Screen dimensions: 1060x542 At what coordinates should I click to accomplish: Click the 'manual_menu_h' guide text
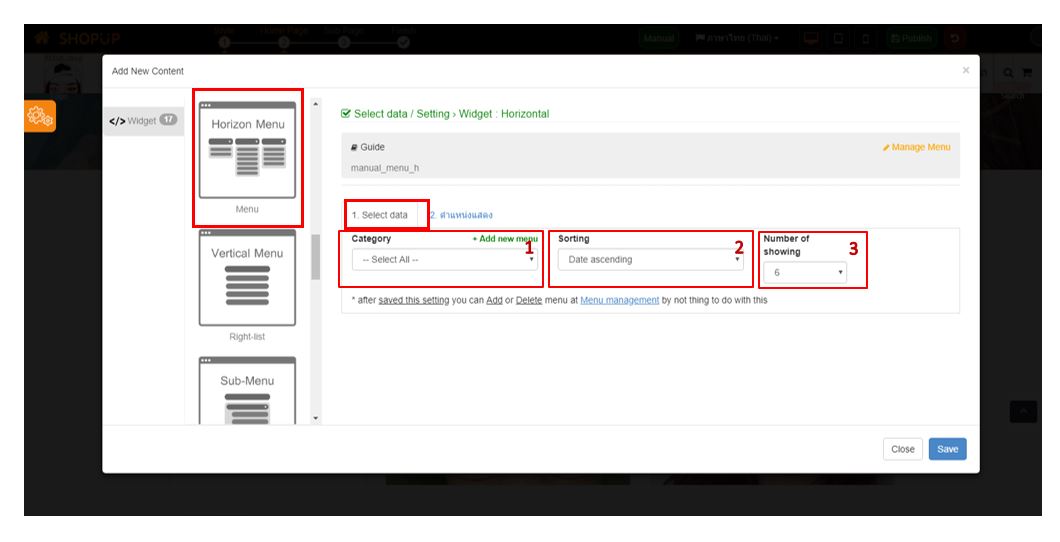point(385,168)
